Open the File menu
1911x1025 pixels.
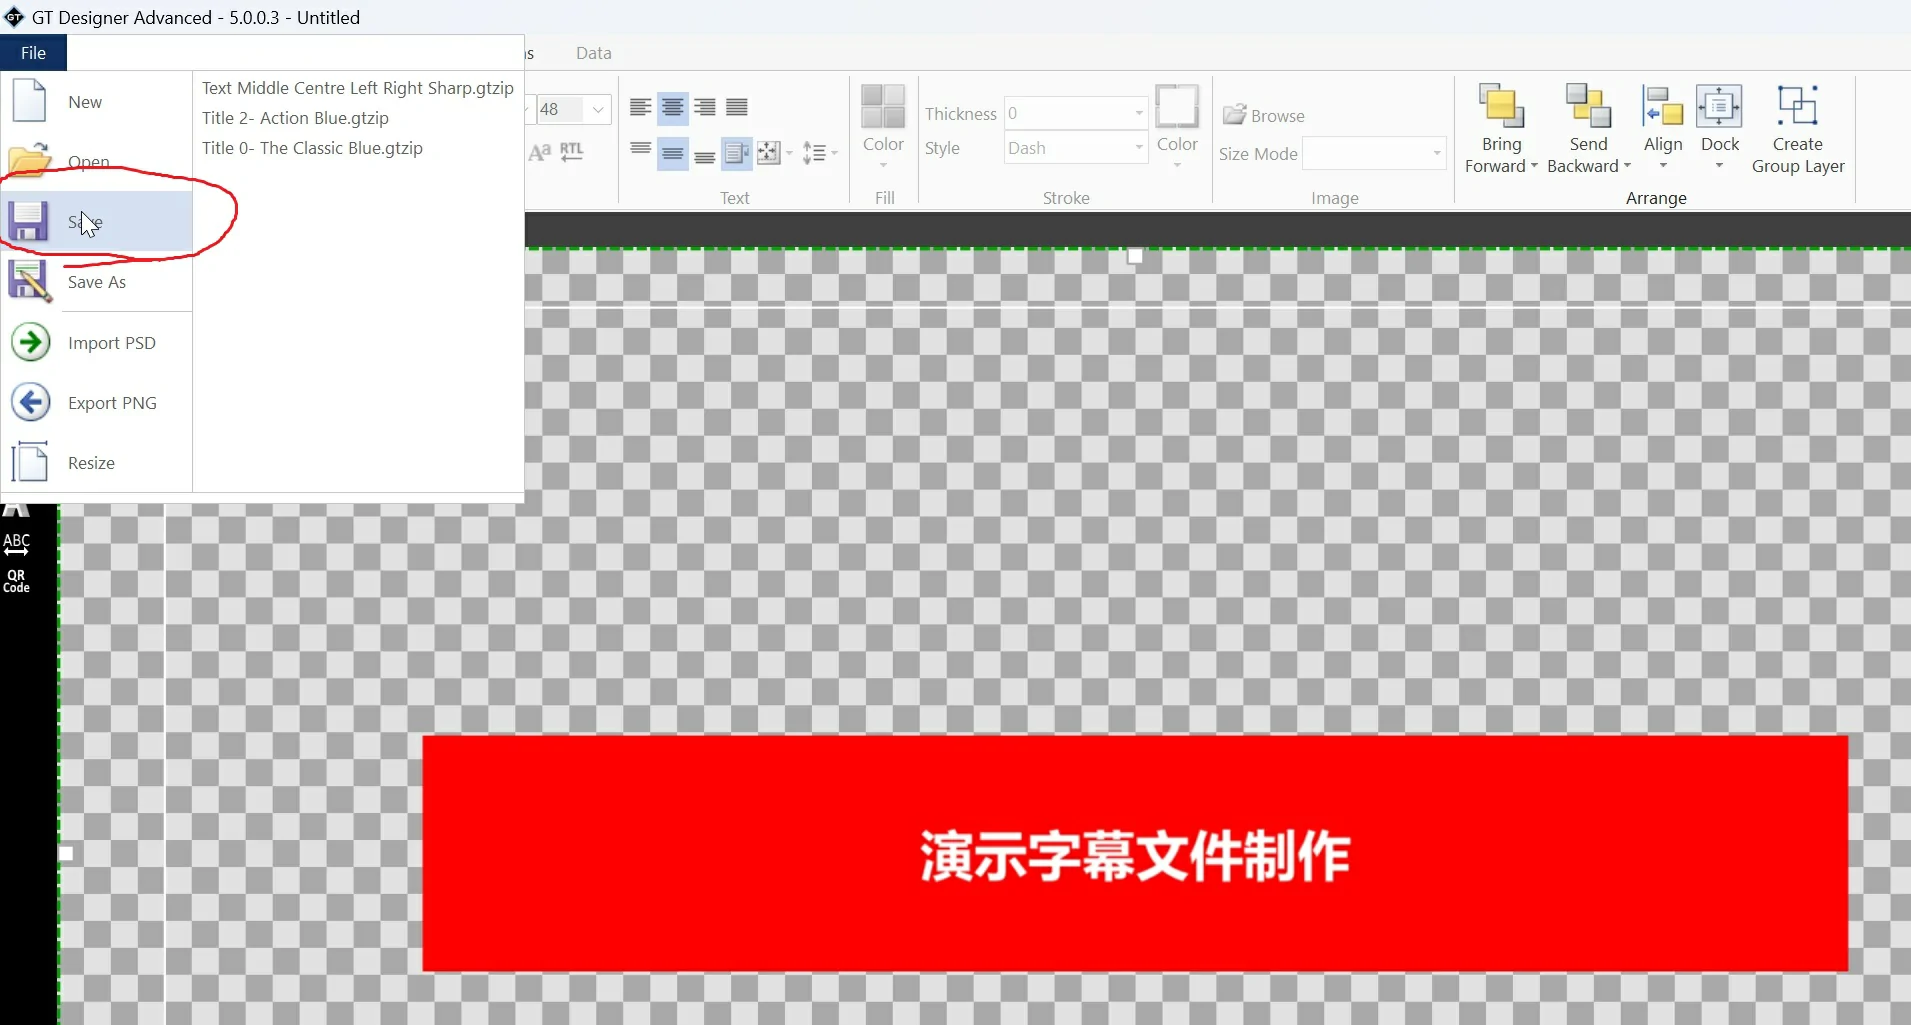pyautogui.click(x=33, y=52)
